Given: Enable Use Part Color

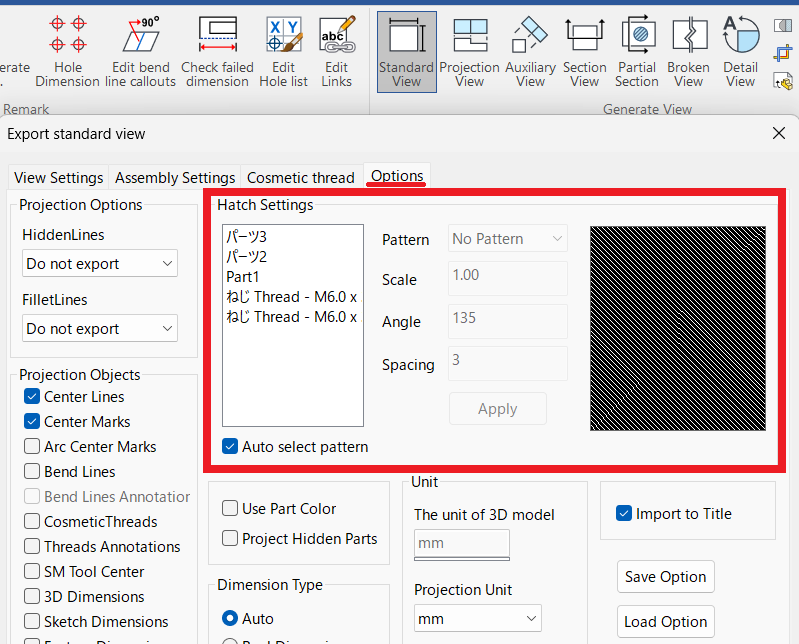Looking at the screenshot, I should pyautogui.click(x=230, y=508).
